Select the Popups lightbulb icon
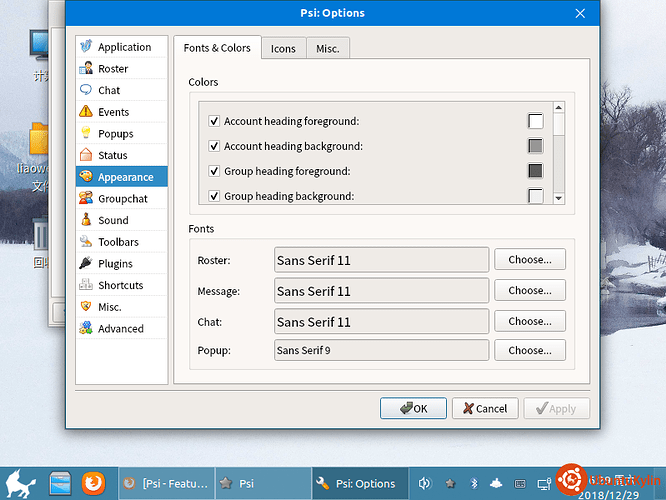The width and height of the screenshot is (666, 500). [x=86, y=133]
